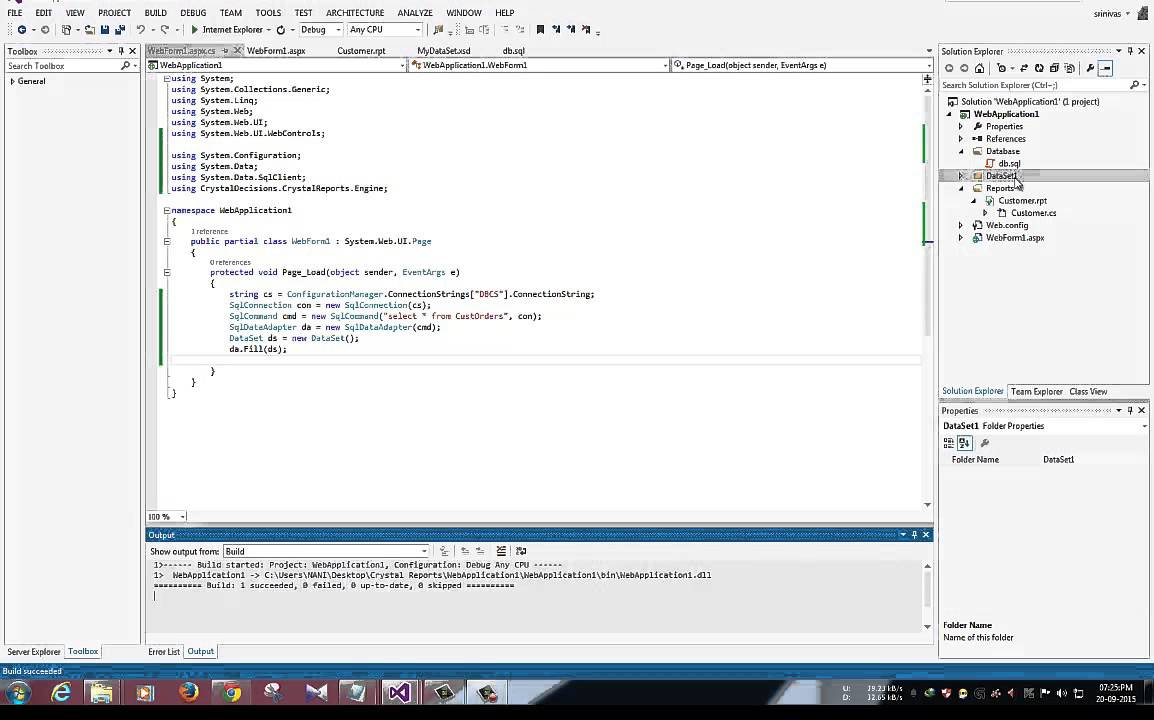Select WebForm1.aspx in Solution Explorer
Screen dimensions: 1154x720
click(x=1015, y=238)
